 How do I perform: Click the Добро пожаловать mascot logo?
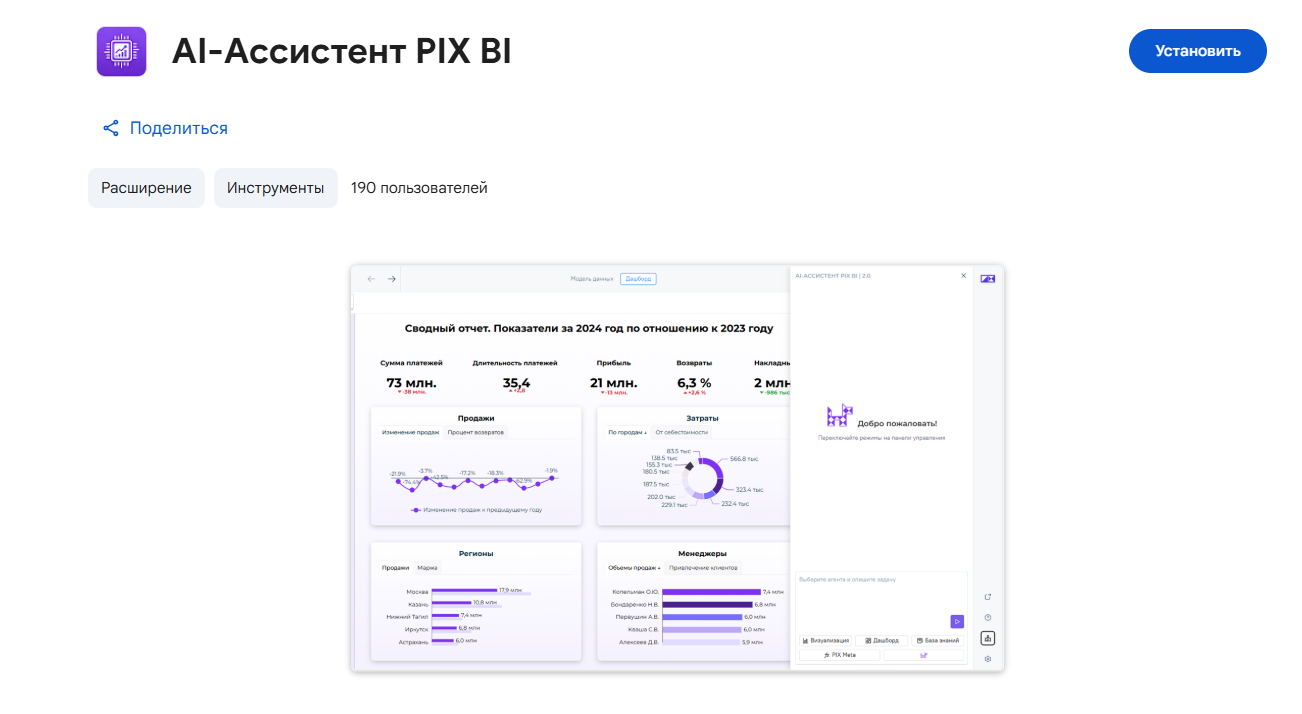pyautogui.click(x=840, y=417)
